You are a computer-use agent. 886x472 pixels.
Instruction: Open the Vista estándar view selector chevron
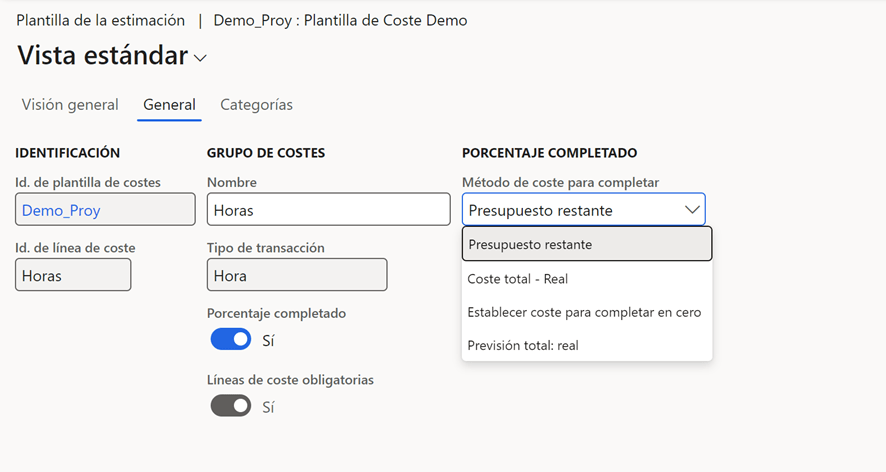point(200,58)
